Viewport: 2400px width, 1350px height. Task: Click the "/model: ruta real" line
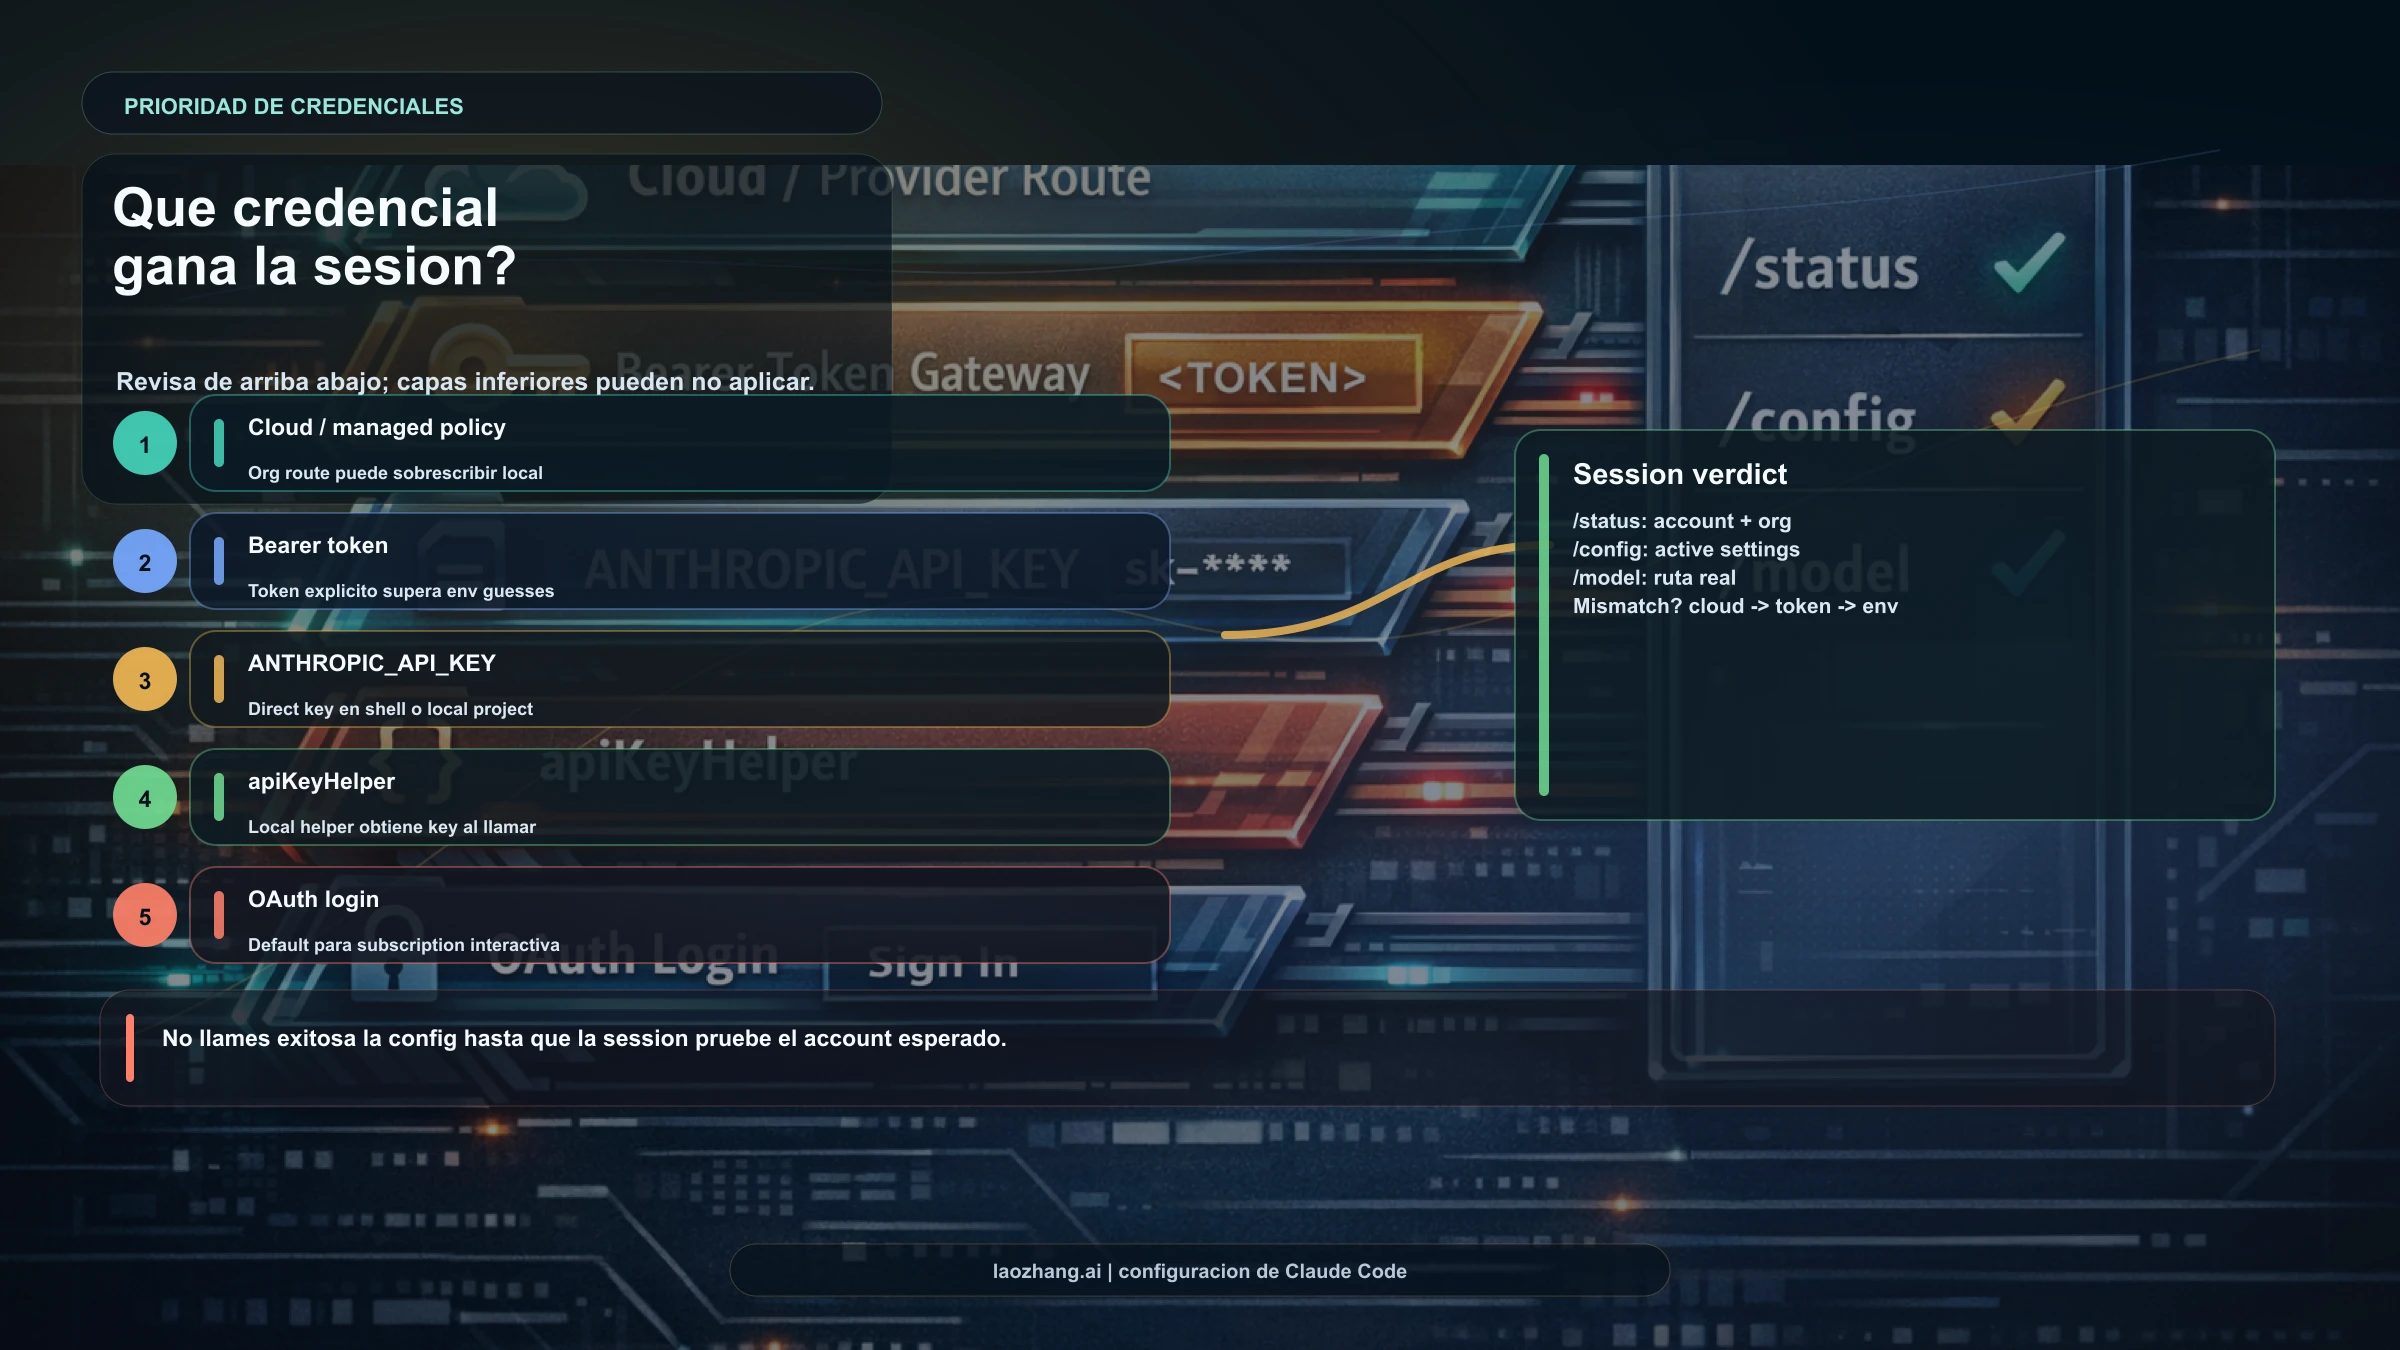(x=1654, y=577)
